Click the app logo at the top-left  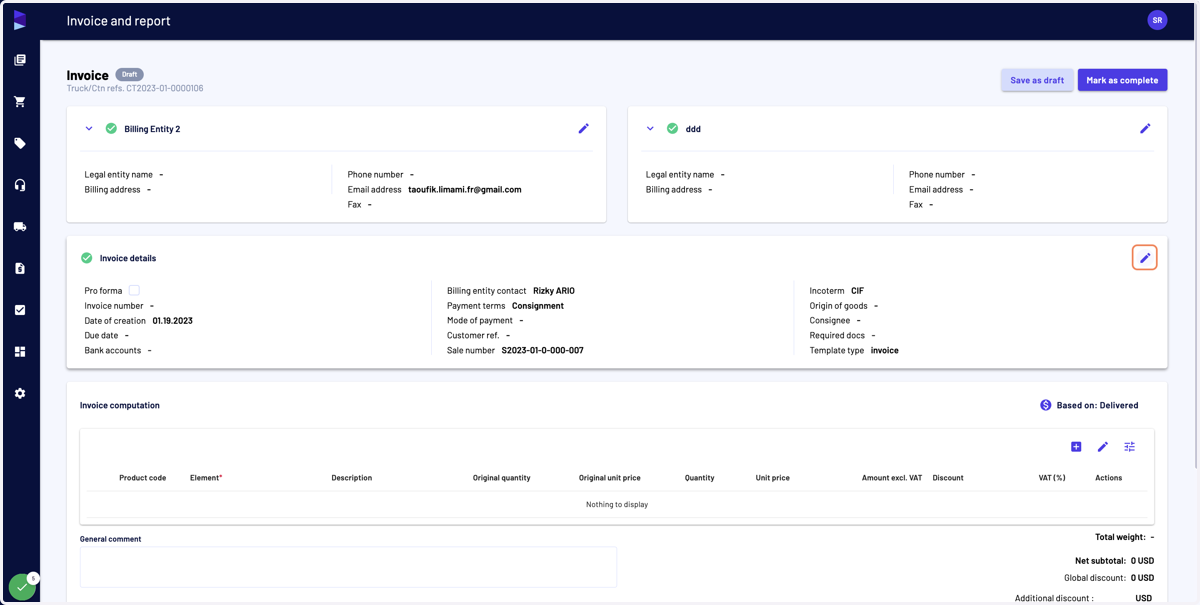point(20,20)
